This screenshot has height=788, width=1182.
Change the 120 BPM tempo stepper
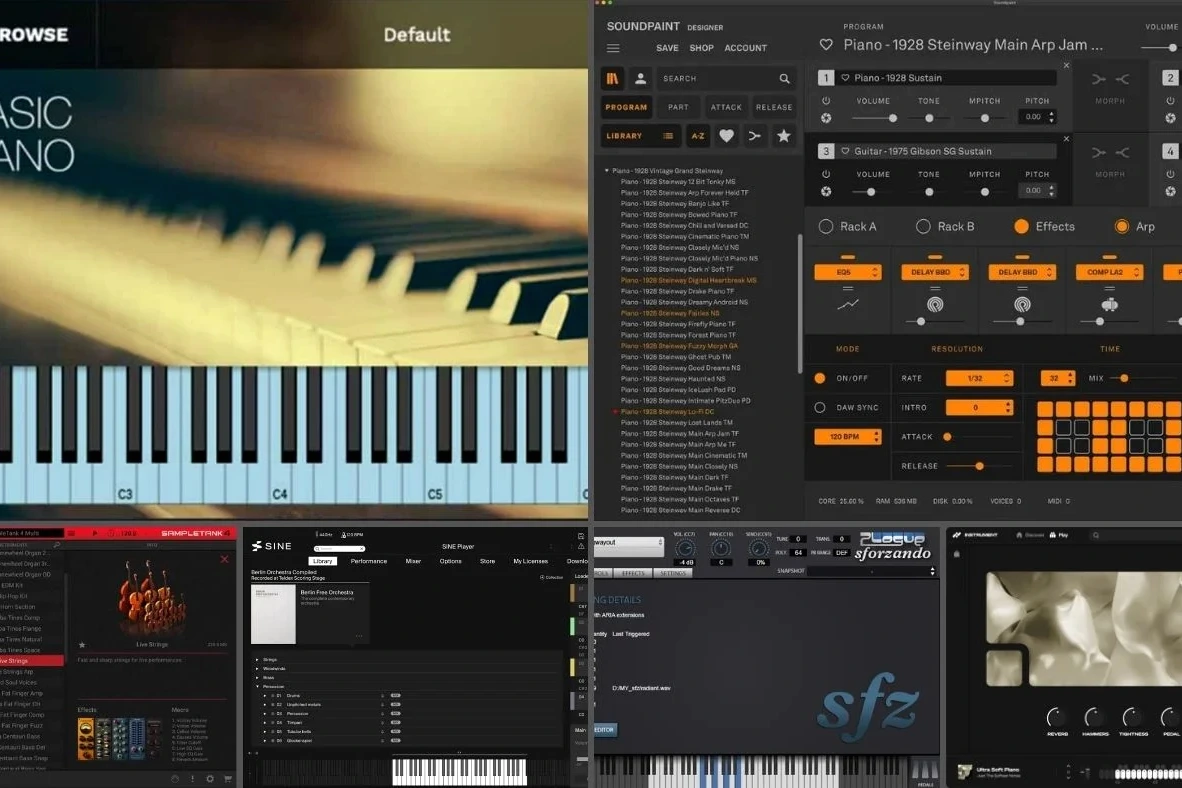(876, 437)
